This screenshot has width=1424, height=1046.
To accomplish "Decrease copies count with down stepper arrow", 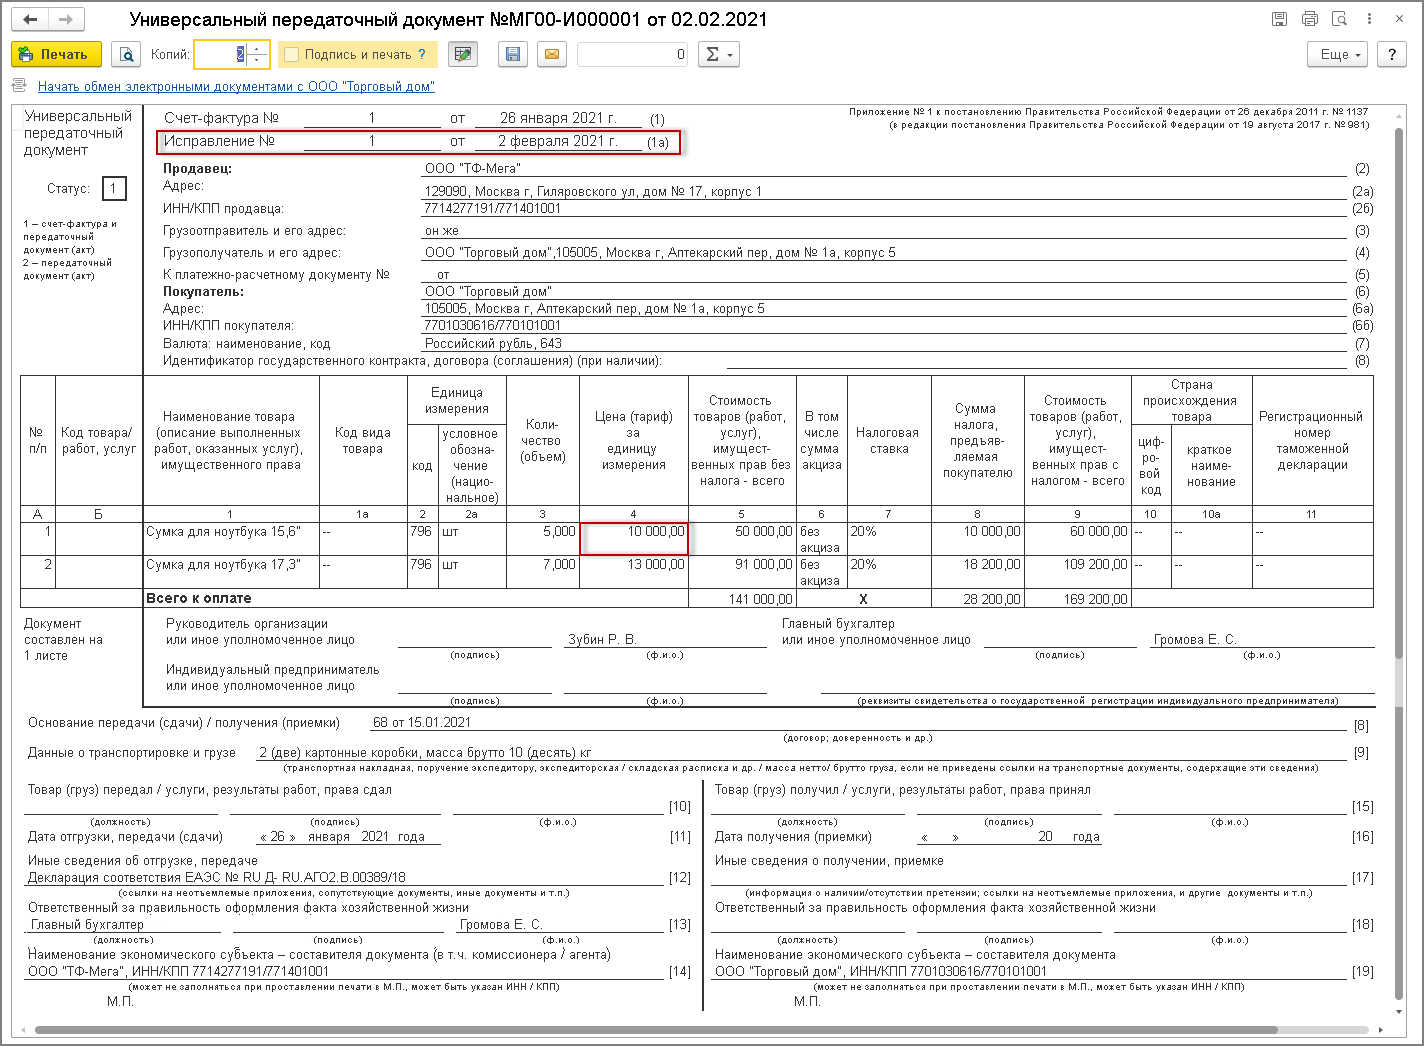I will (x=257, y=60).
